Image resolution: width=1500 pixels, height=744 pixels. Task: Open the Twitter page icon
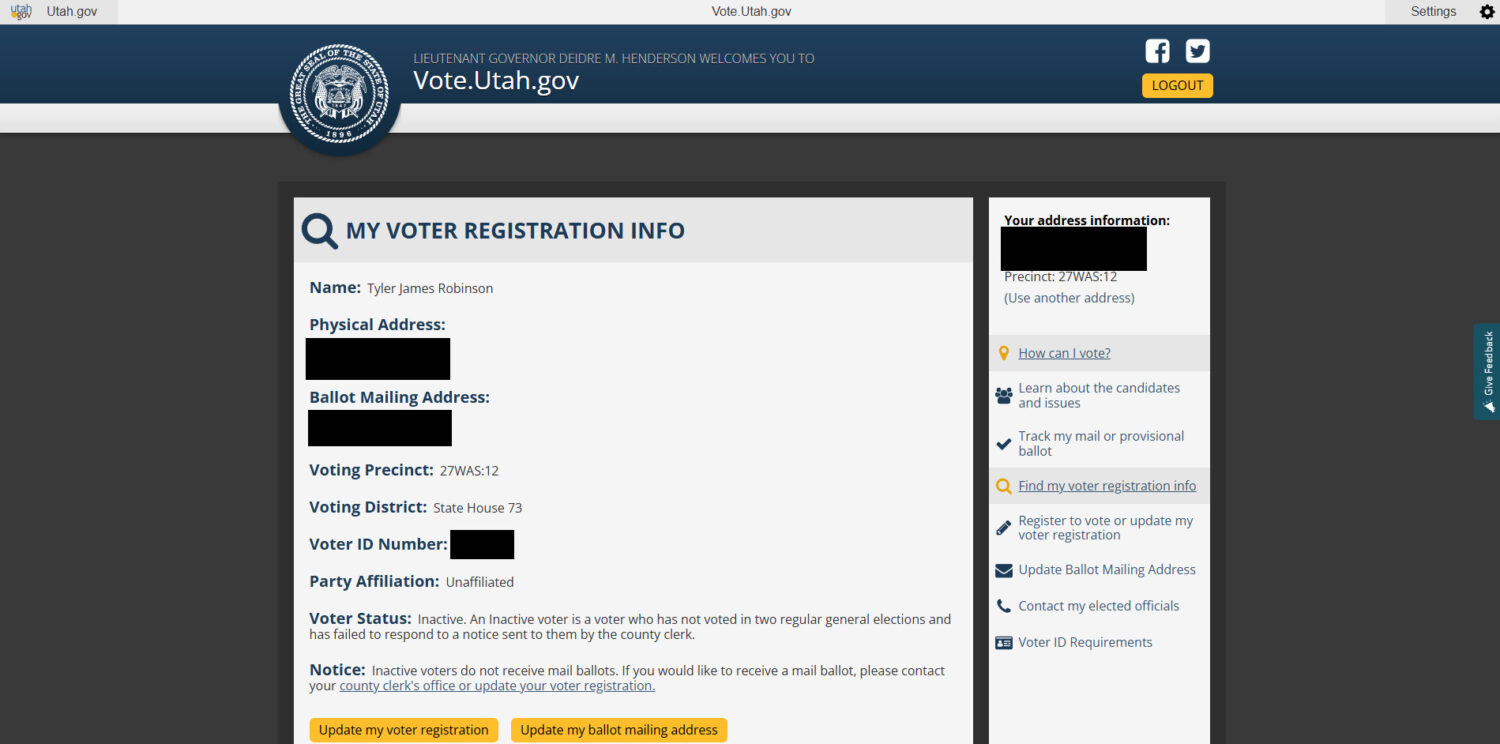(x=1197, y=51)
